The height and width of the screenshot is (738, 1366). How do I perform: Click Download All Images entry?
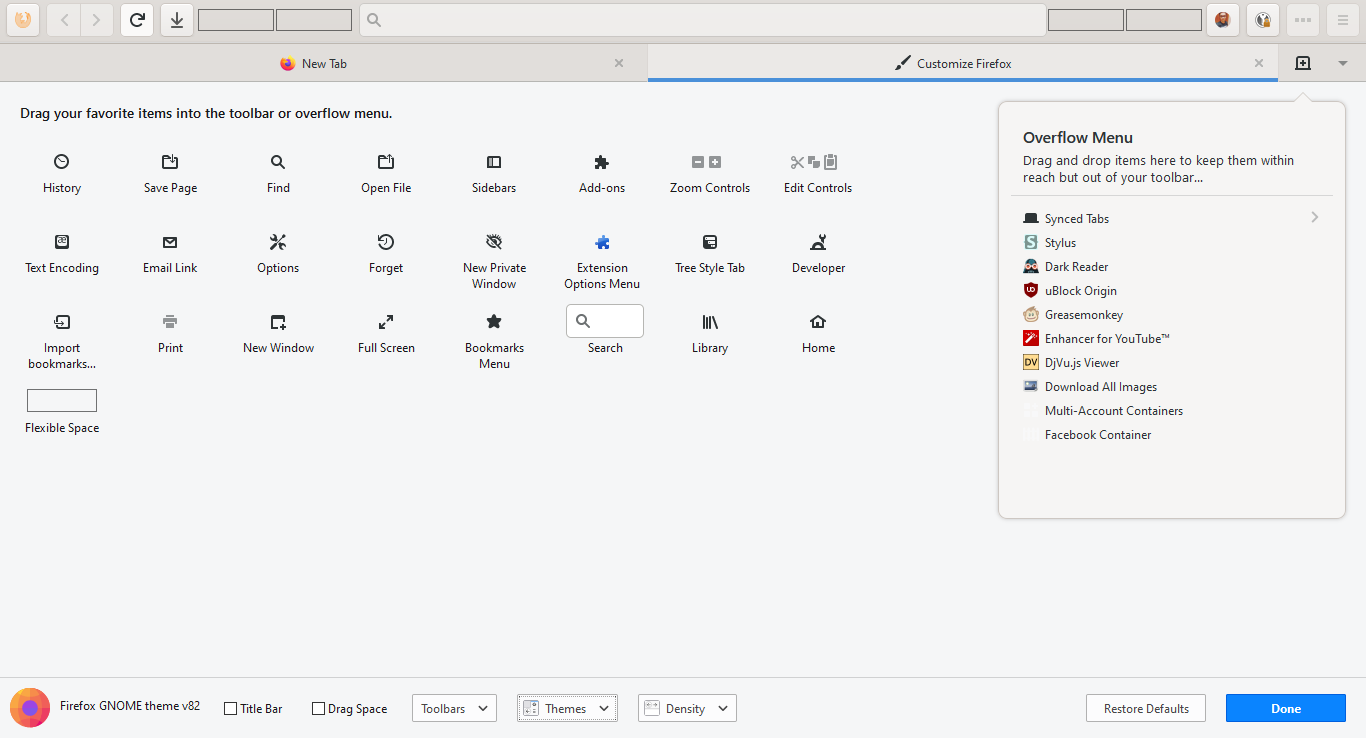(1172, 386)
